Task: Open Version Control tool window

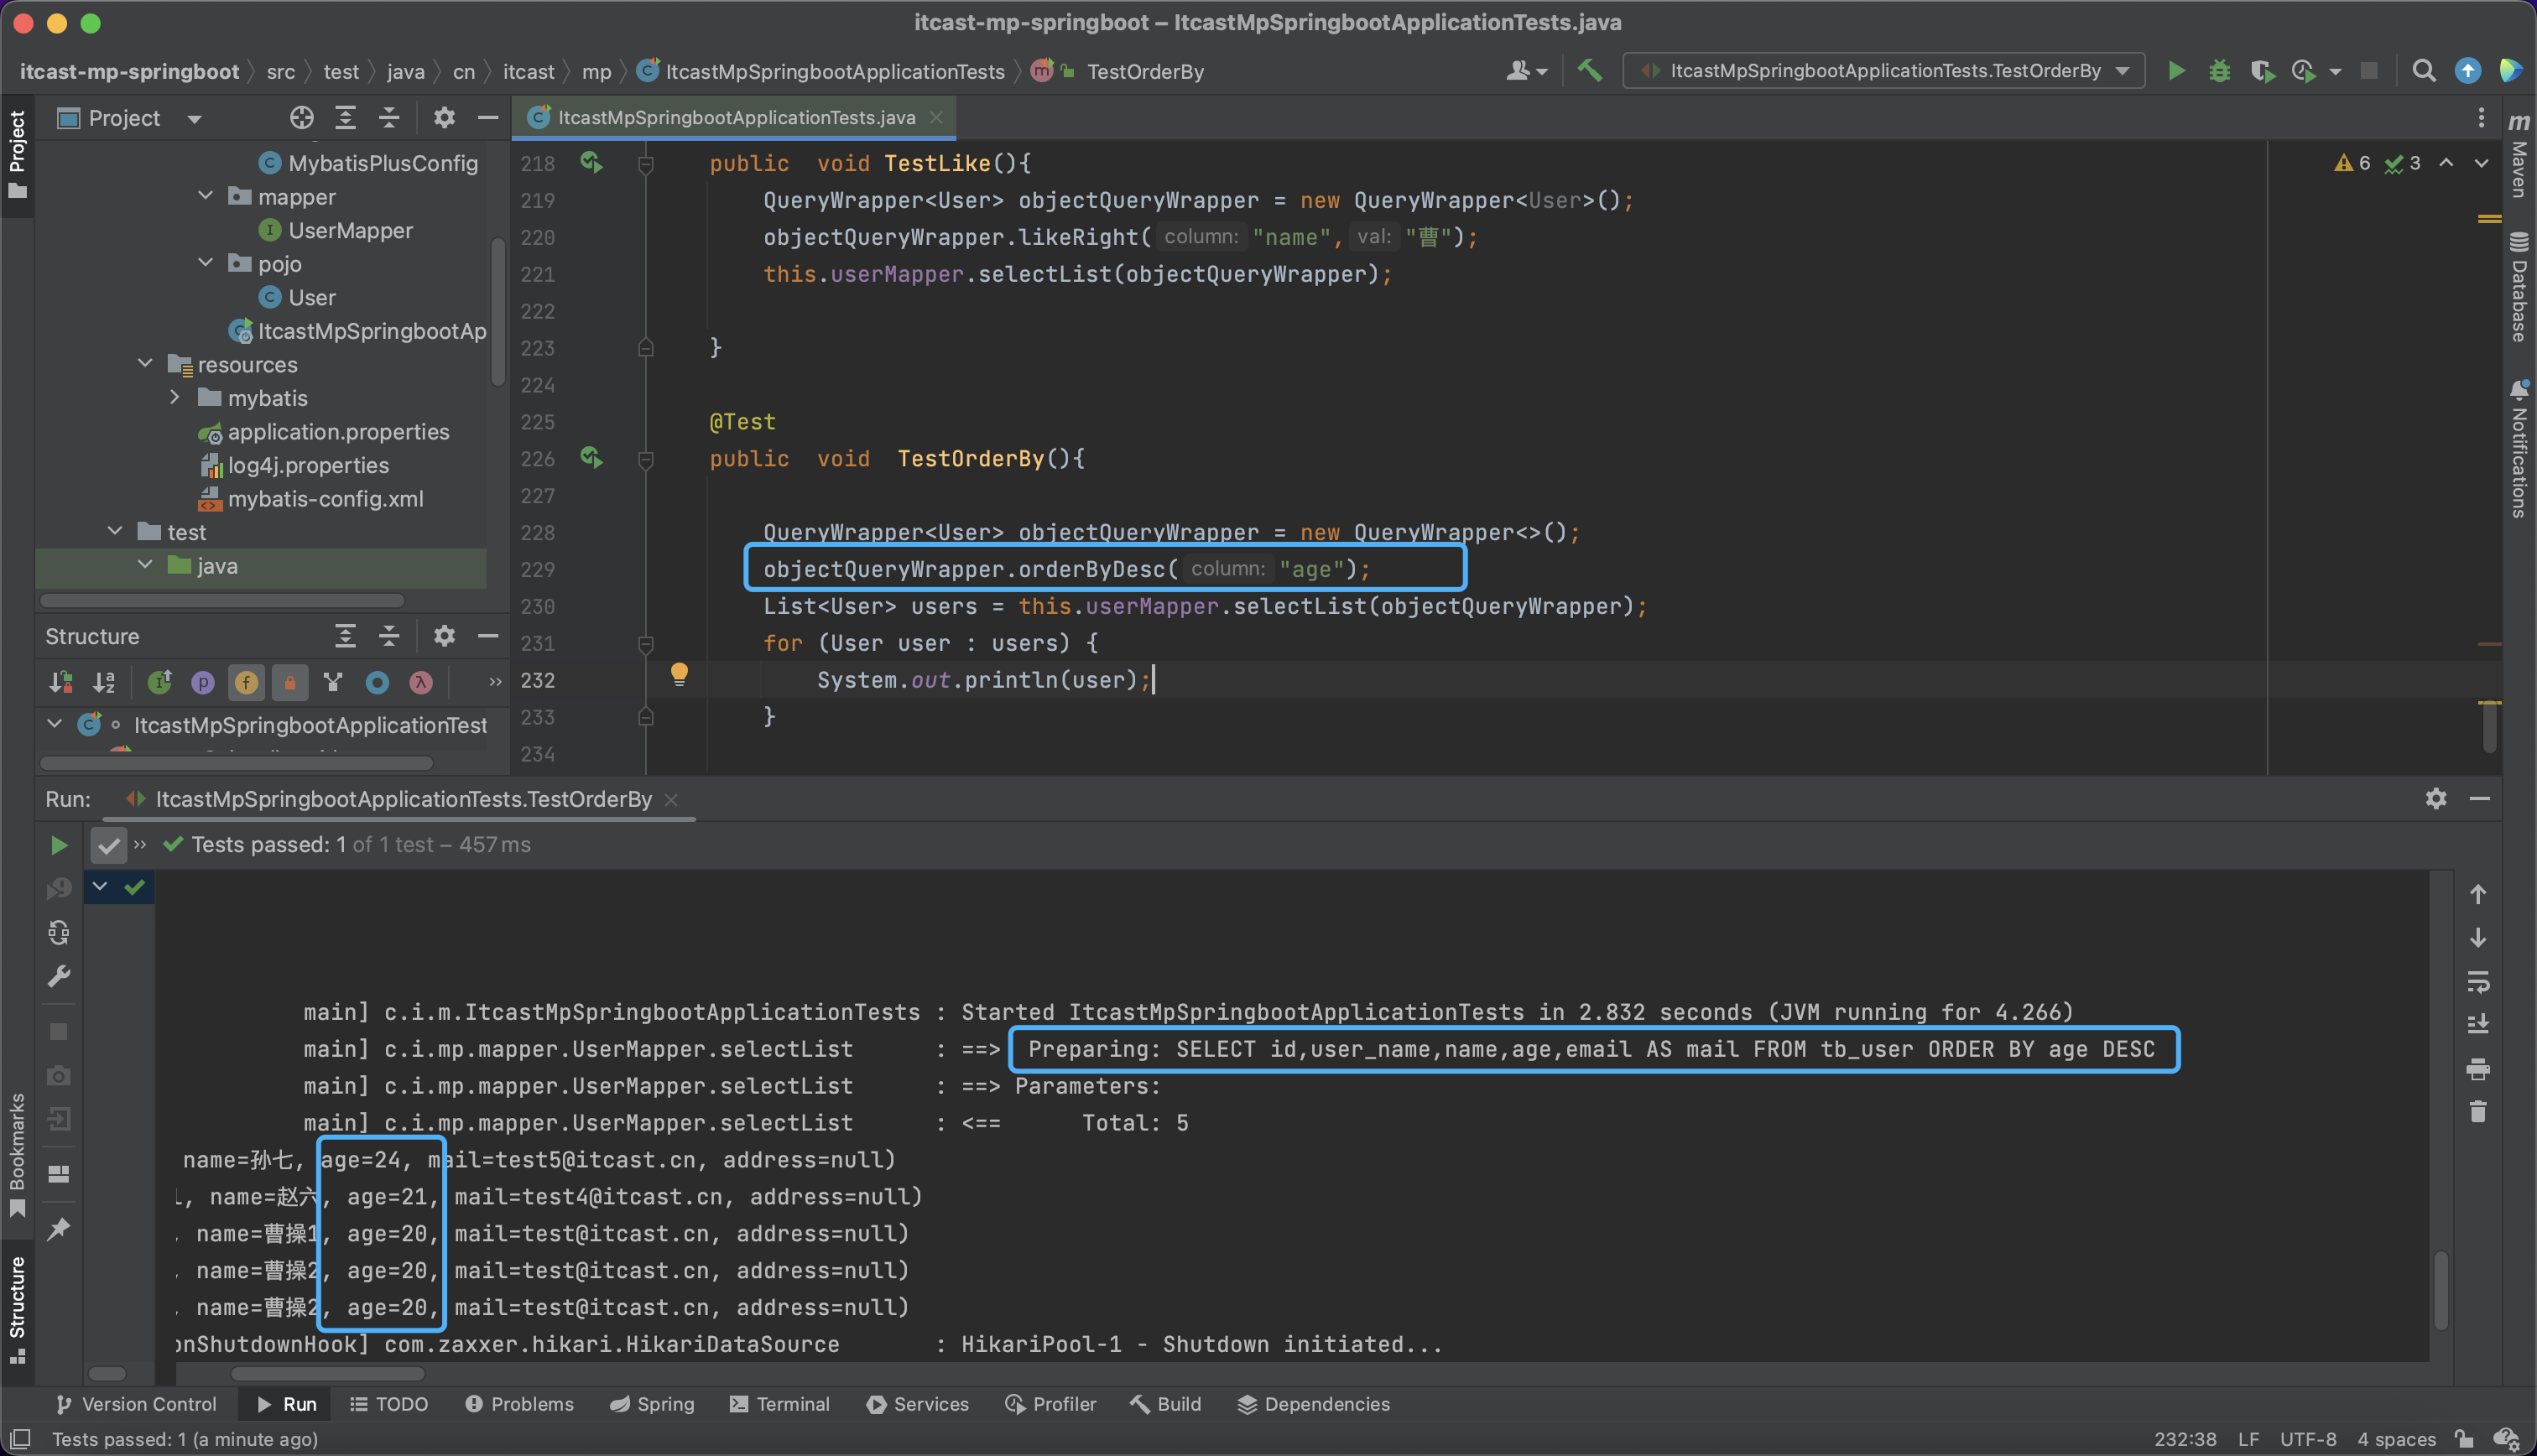Action: [136, 1404]
